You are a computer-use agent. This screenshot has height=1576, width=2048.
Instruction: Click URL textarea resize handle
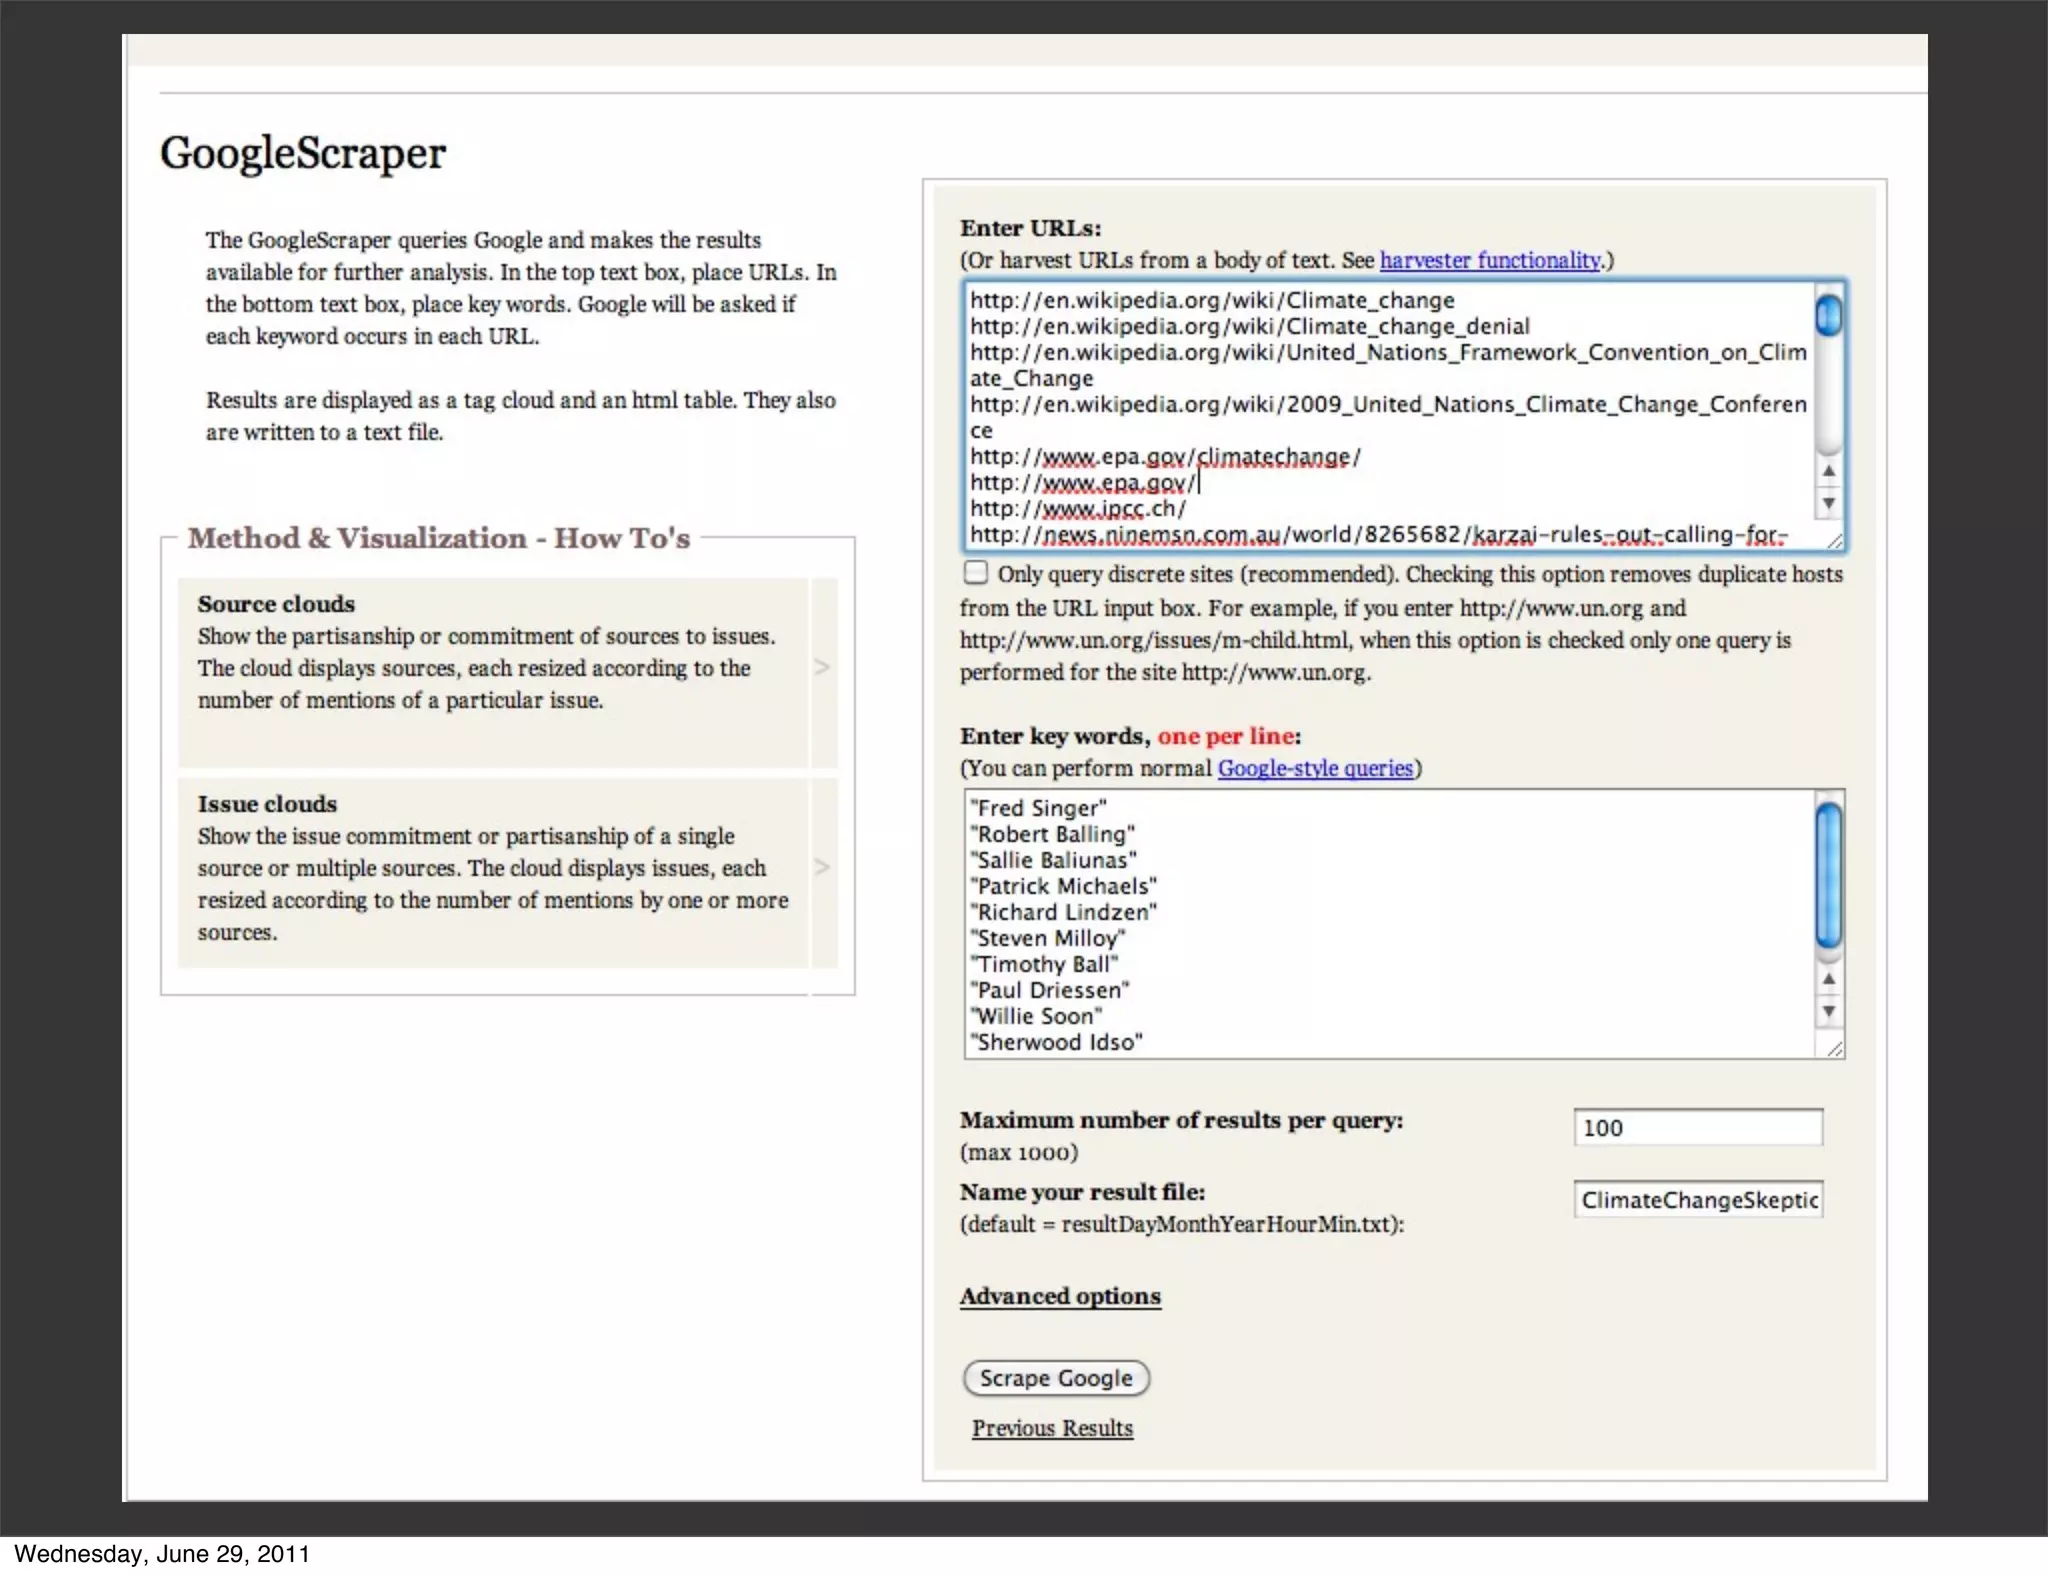click(x=1835, y=541)
